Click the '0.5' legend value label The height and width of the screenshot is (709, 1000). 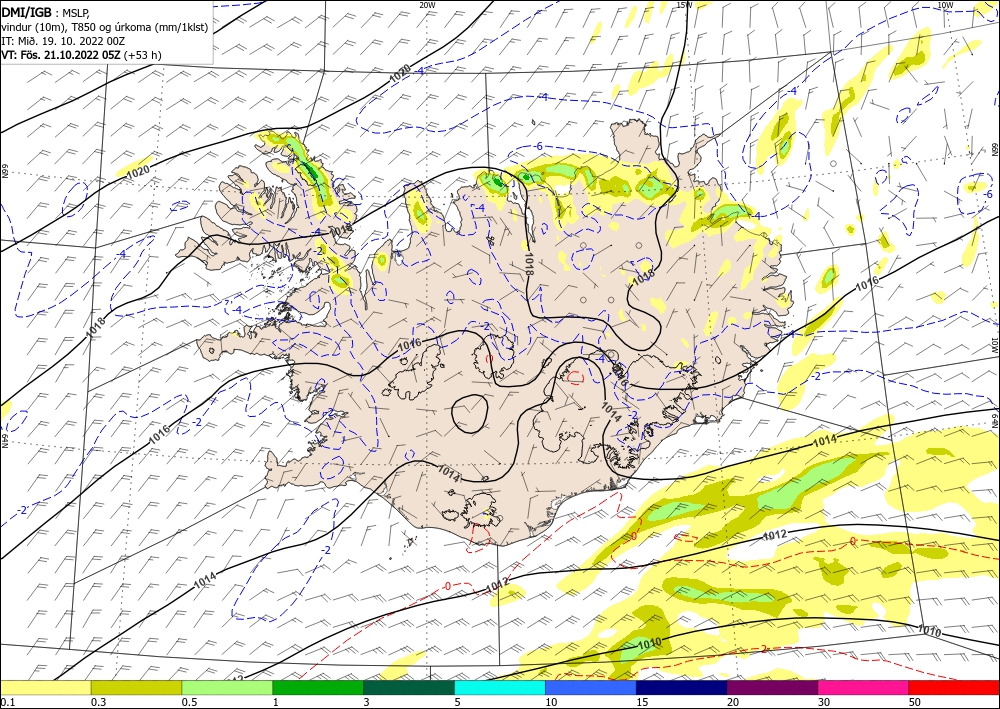click(189, 702)
